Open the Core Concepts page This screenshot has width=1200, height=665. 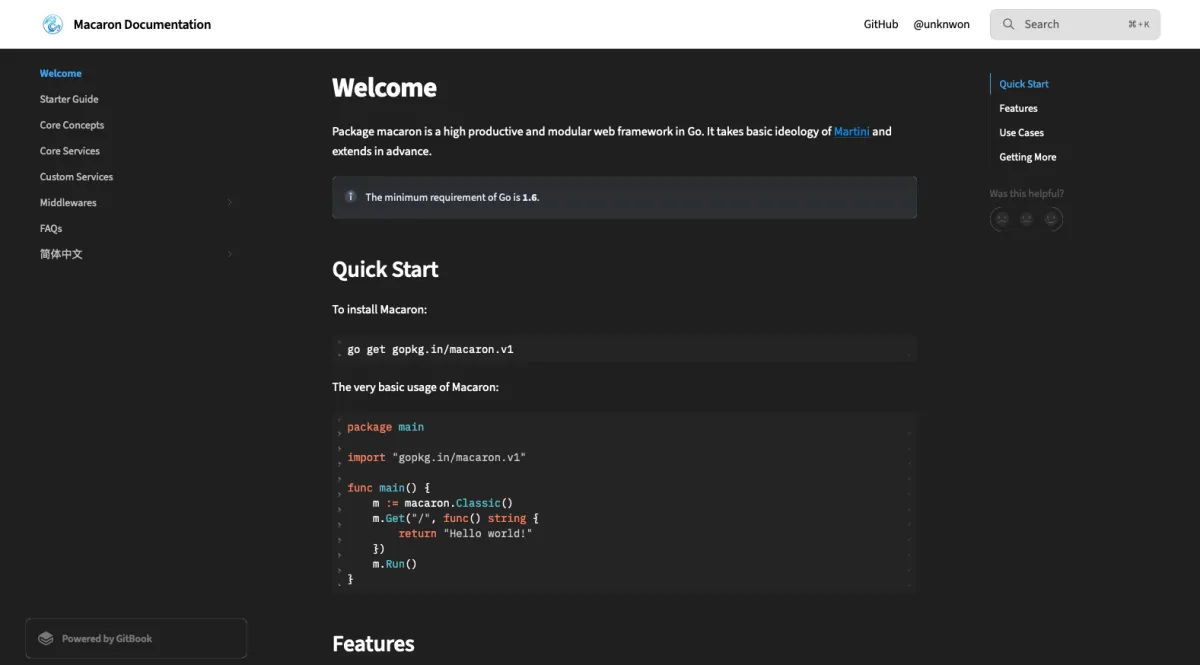tap(72, 125)
